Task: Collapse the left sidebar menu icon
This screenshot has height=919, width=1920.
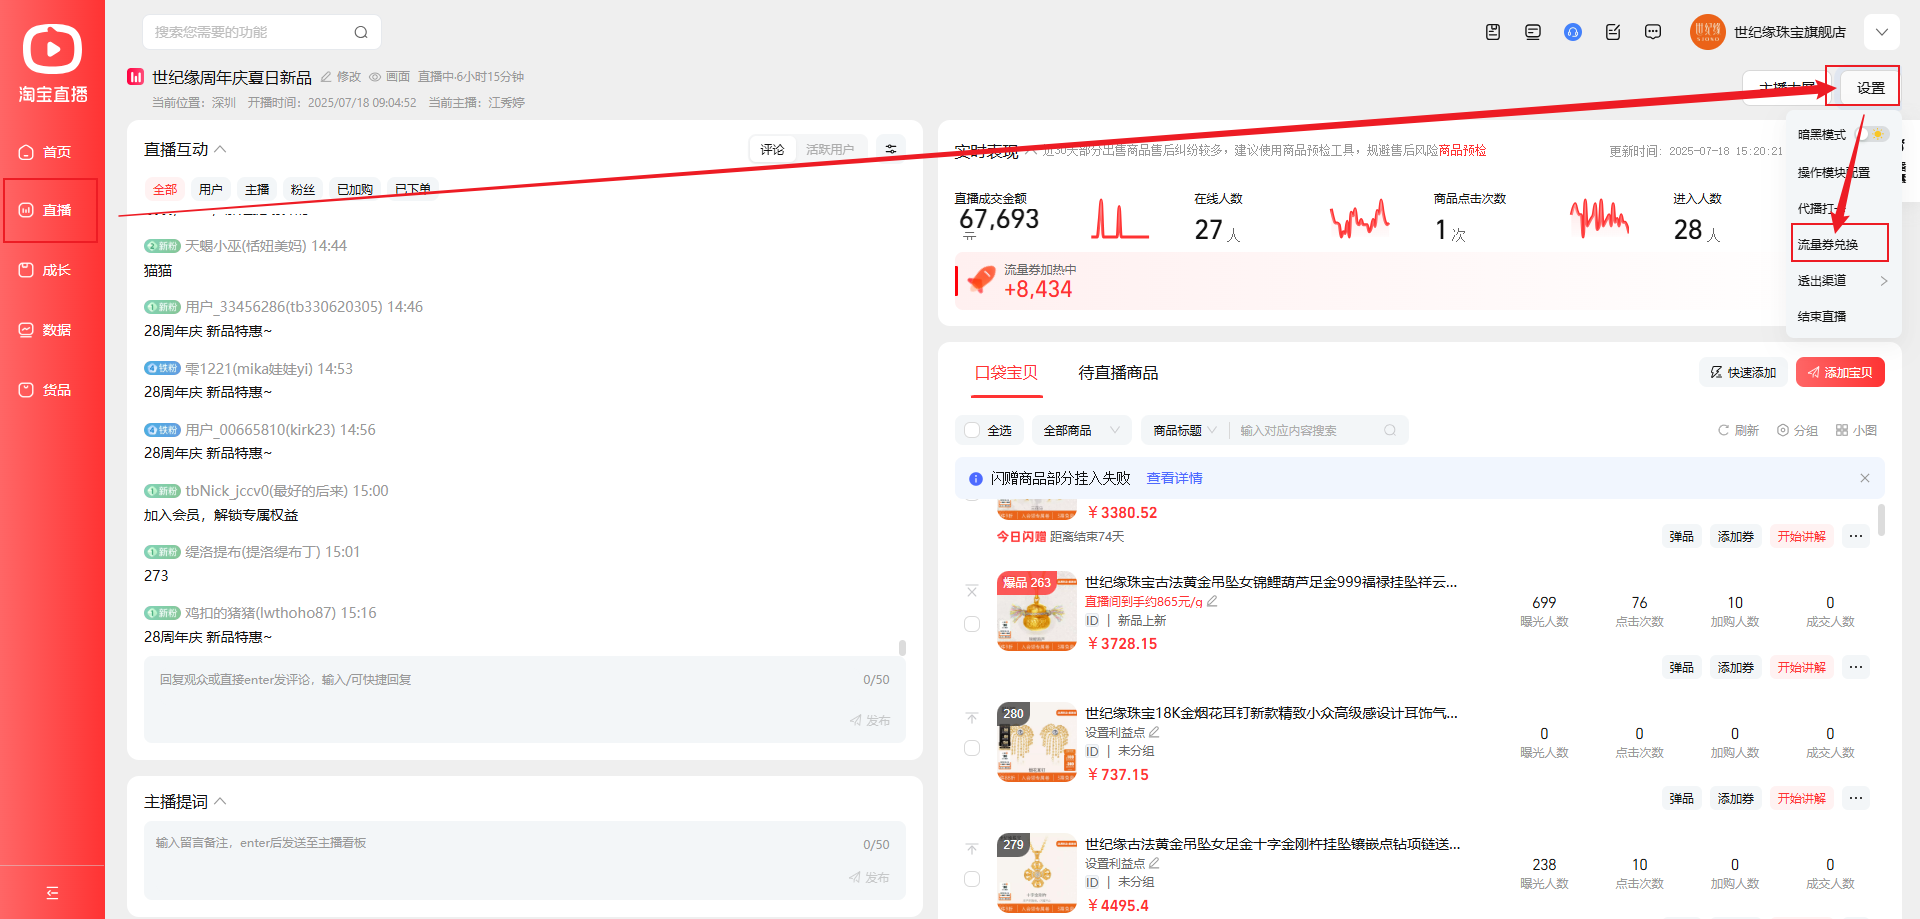Action: (x=52, y=893)
